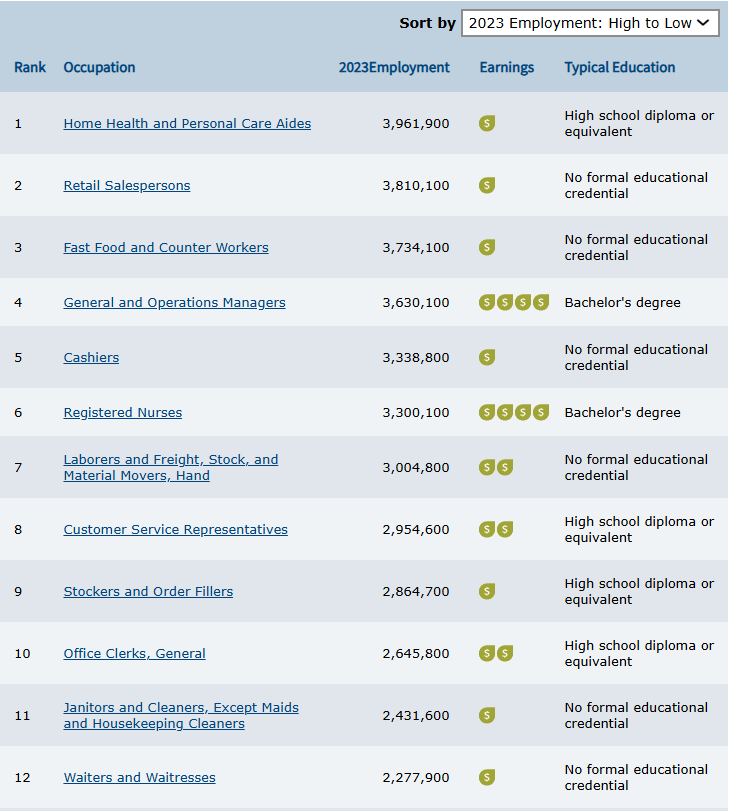Select employment value 3,810,100
The image size is (746, 811).
(x=416, y=186)
